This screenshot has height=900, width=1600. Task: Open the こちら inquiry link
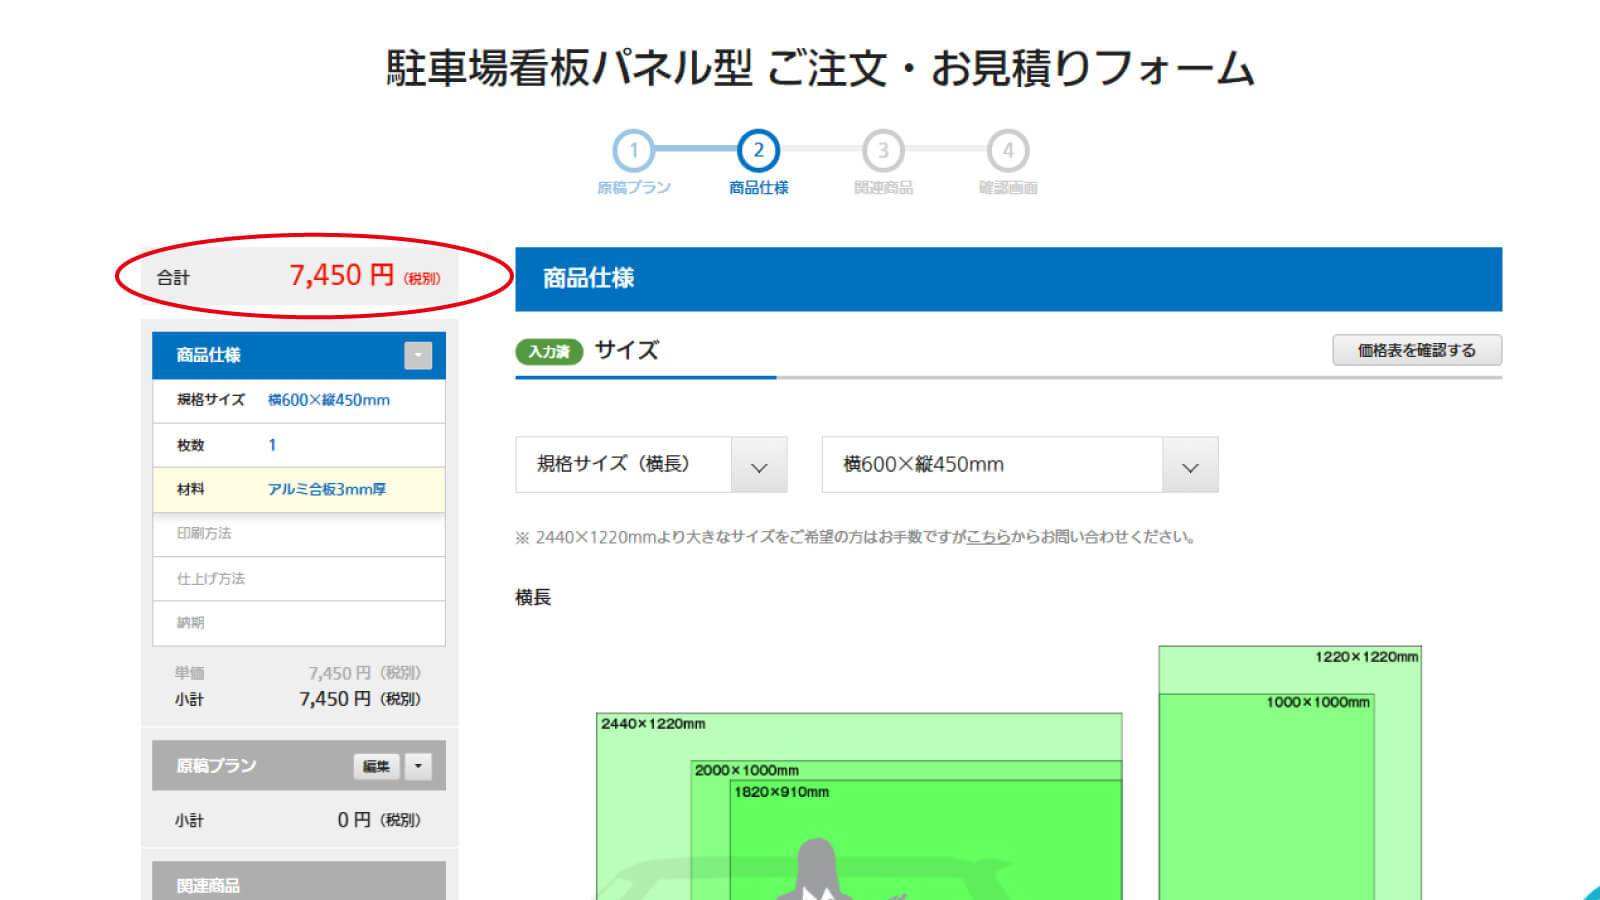point(988,537)
